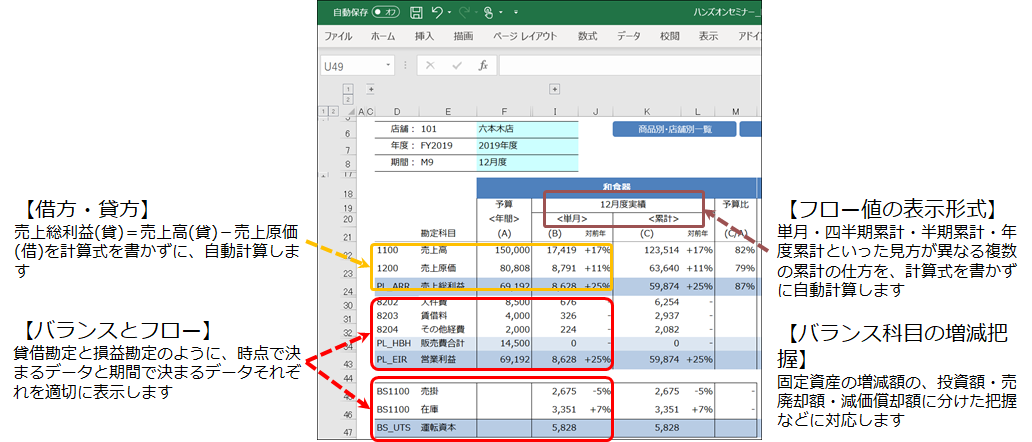1032x442 pixels.
Task: Select column I header
Action: tap(554, 112)
